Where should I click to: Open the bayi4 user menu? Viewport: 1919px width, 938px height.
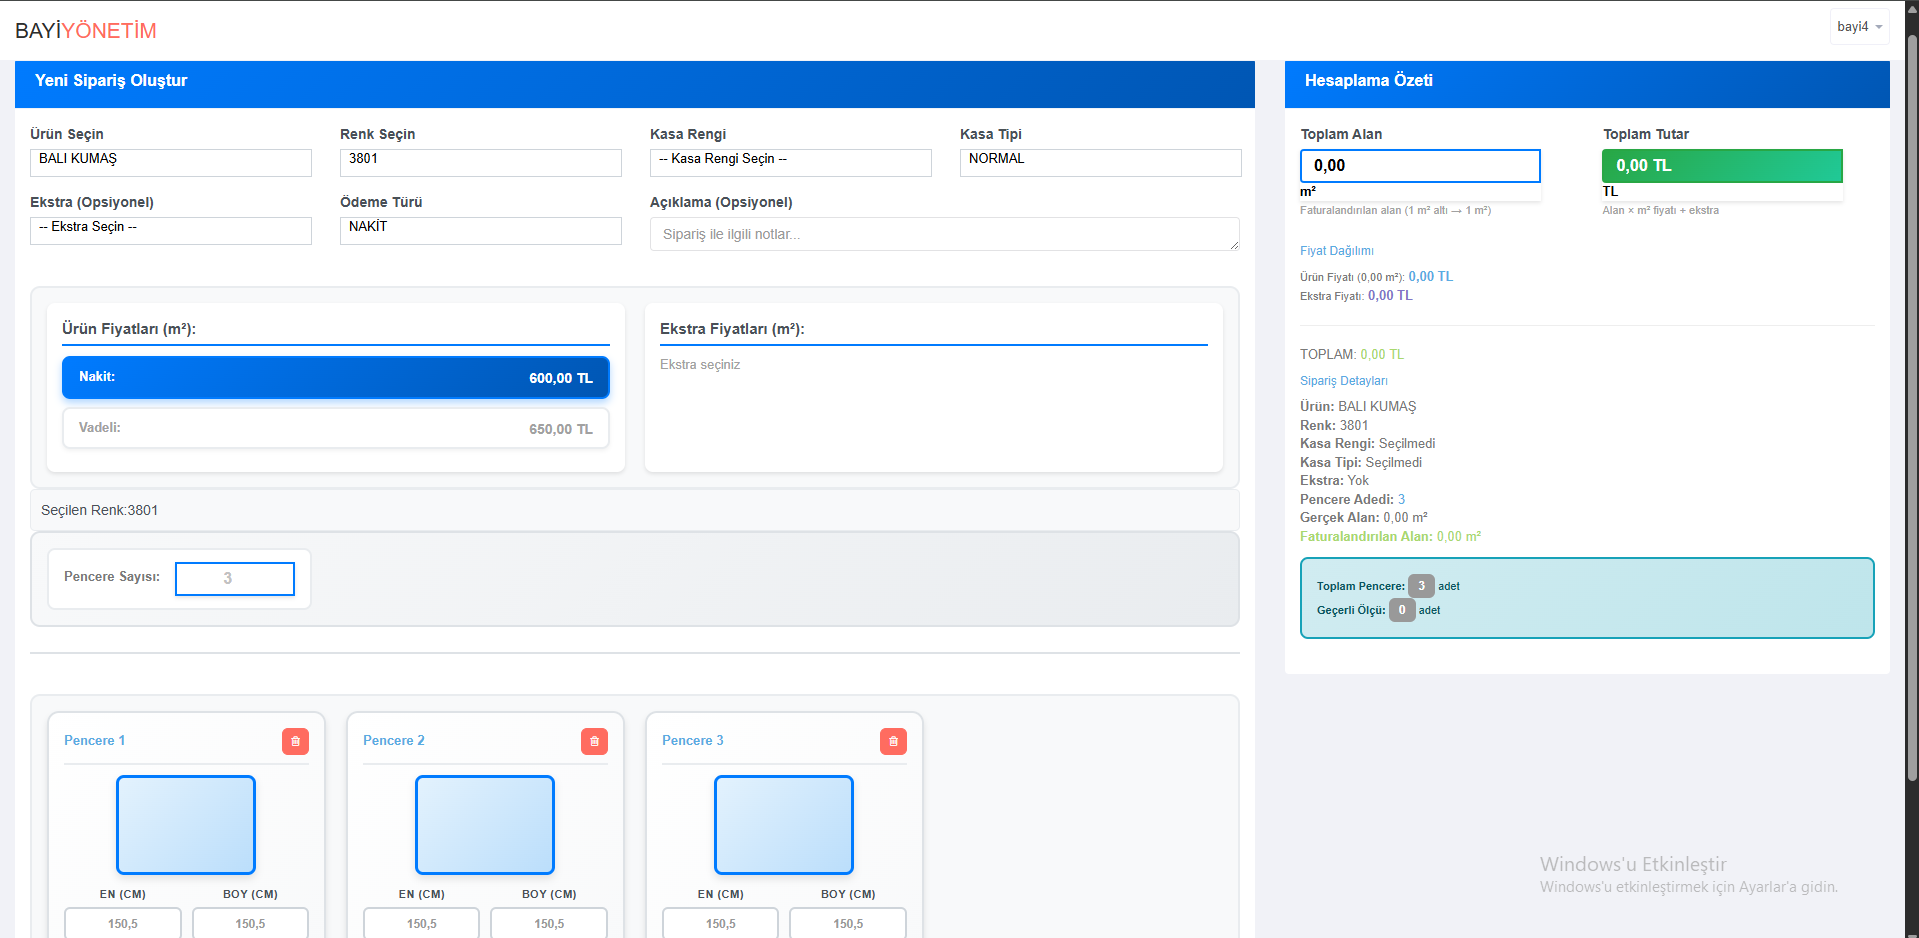[1859, 27]
